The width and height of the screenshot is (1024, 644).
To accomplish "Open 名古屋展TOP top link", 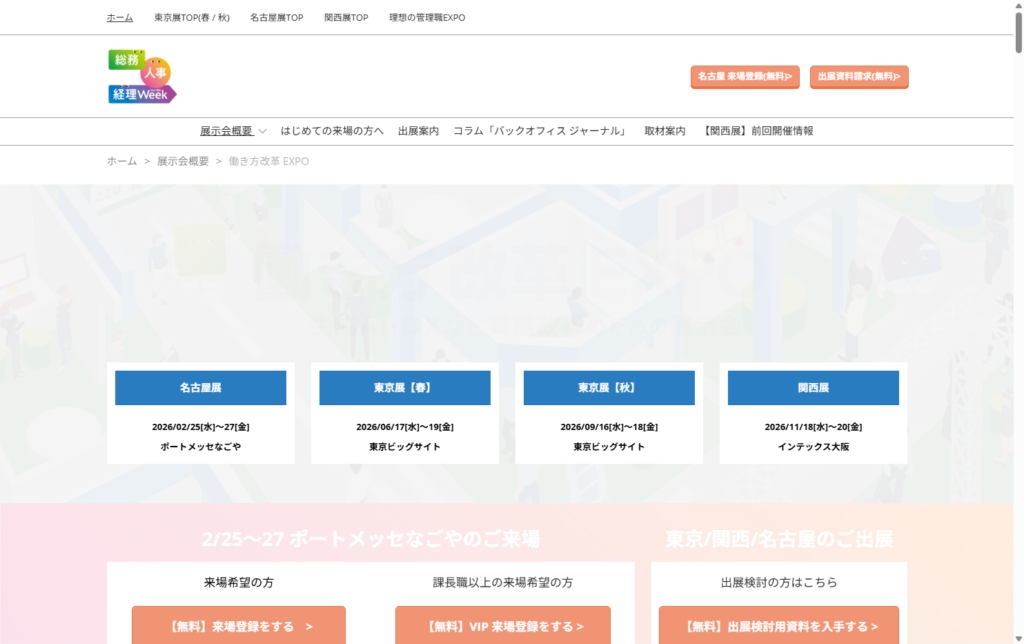I will 276,18.
